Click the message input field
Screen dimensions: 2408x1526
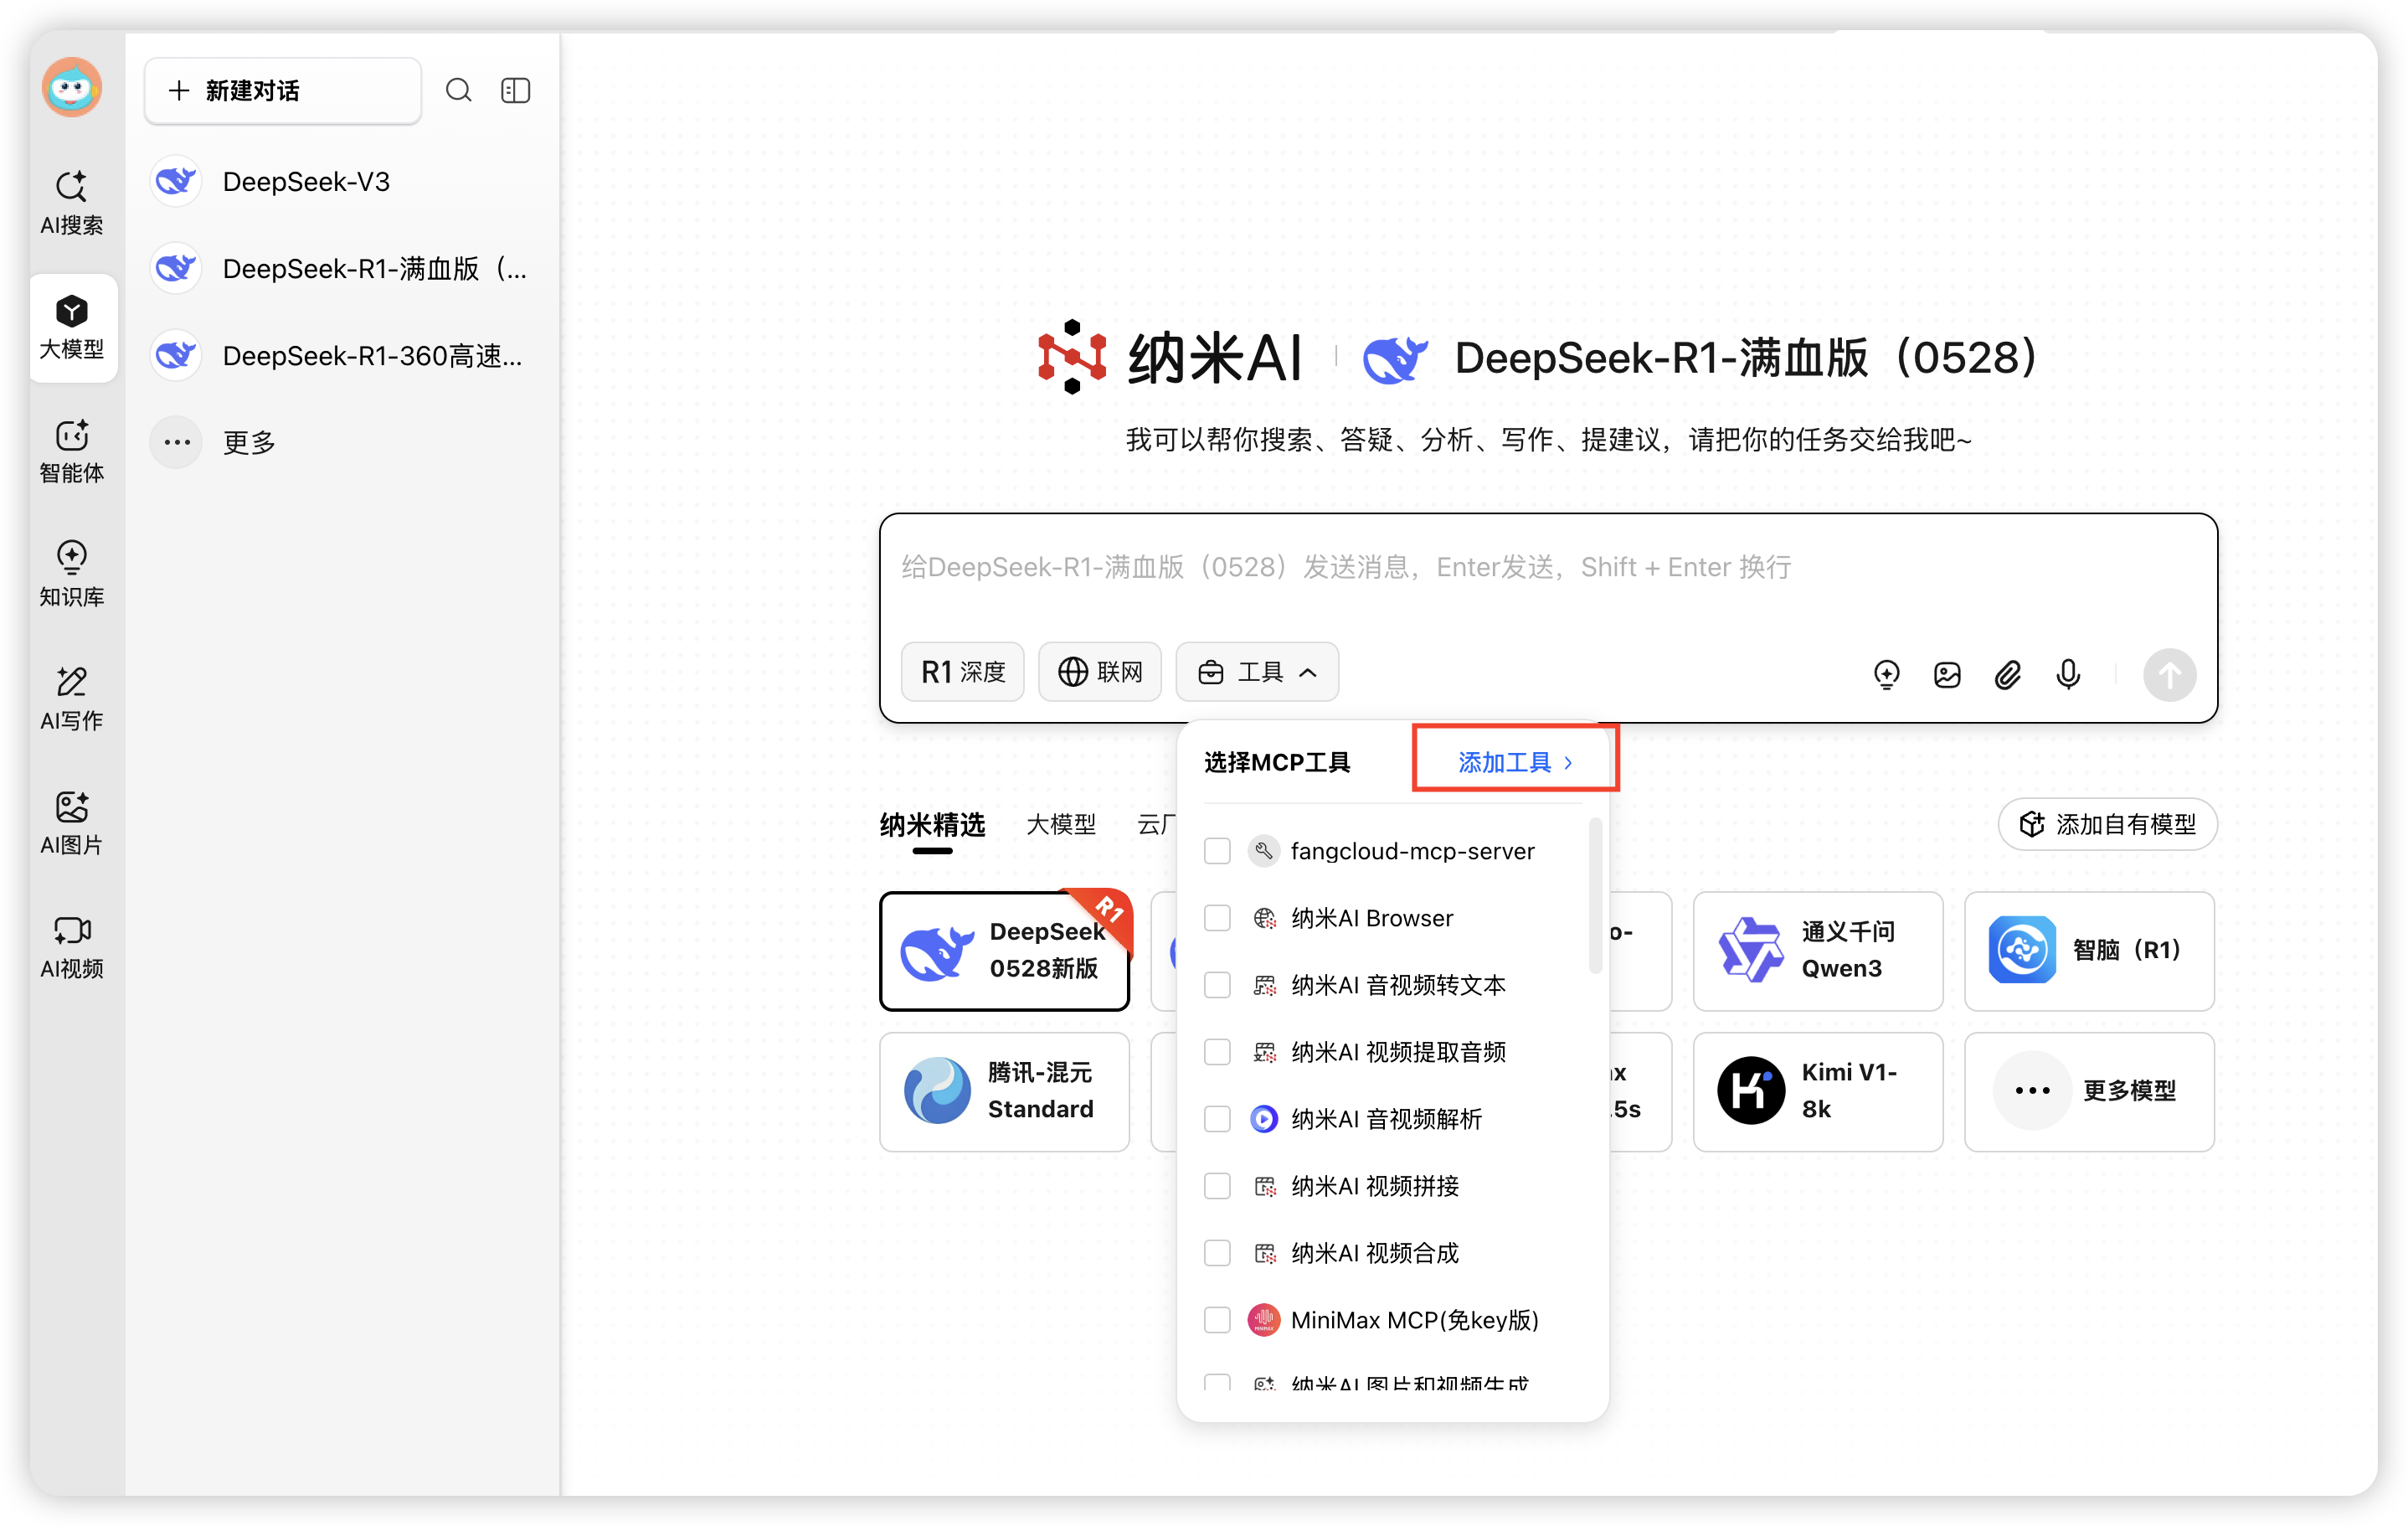point(1547,568)
